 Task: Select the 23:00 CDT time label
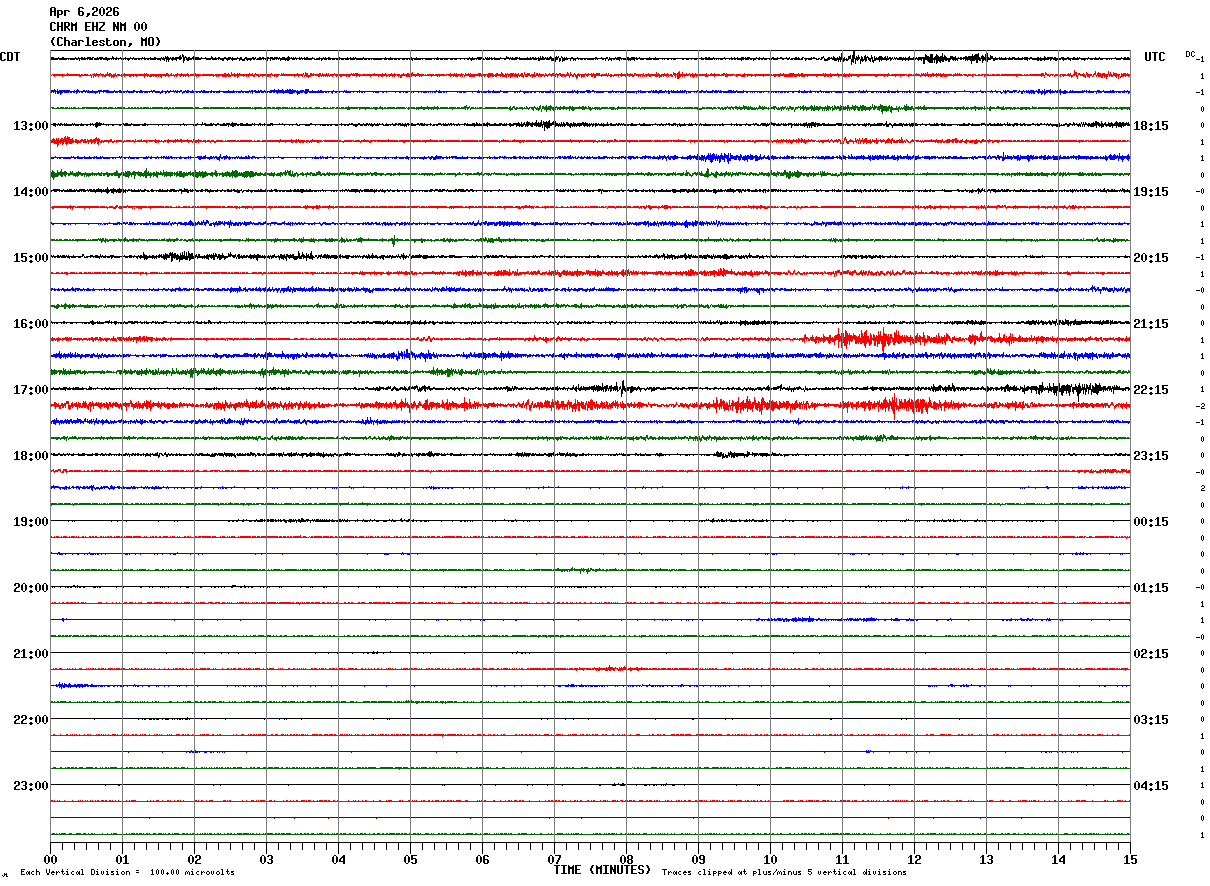click(30, 786)
